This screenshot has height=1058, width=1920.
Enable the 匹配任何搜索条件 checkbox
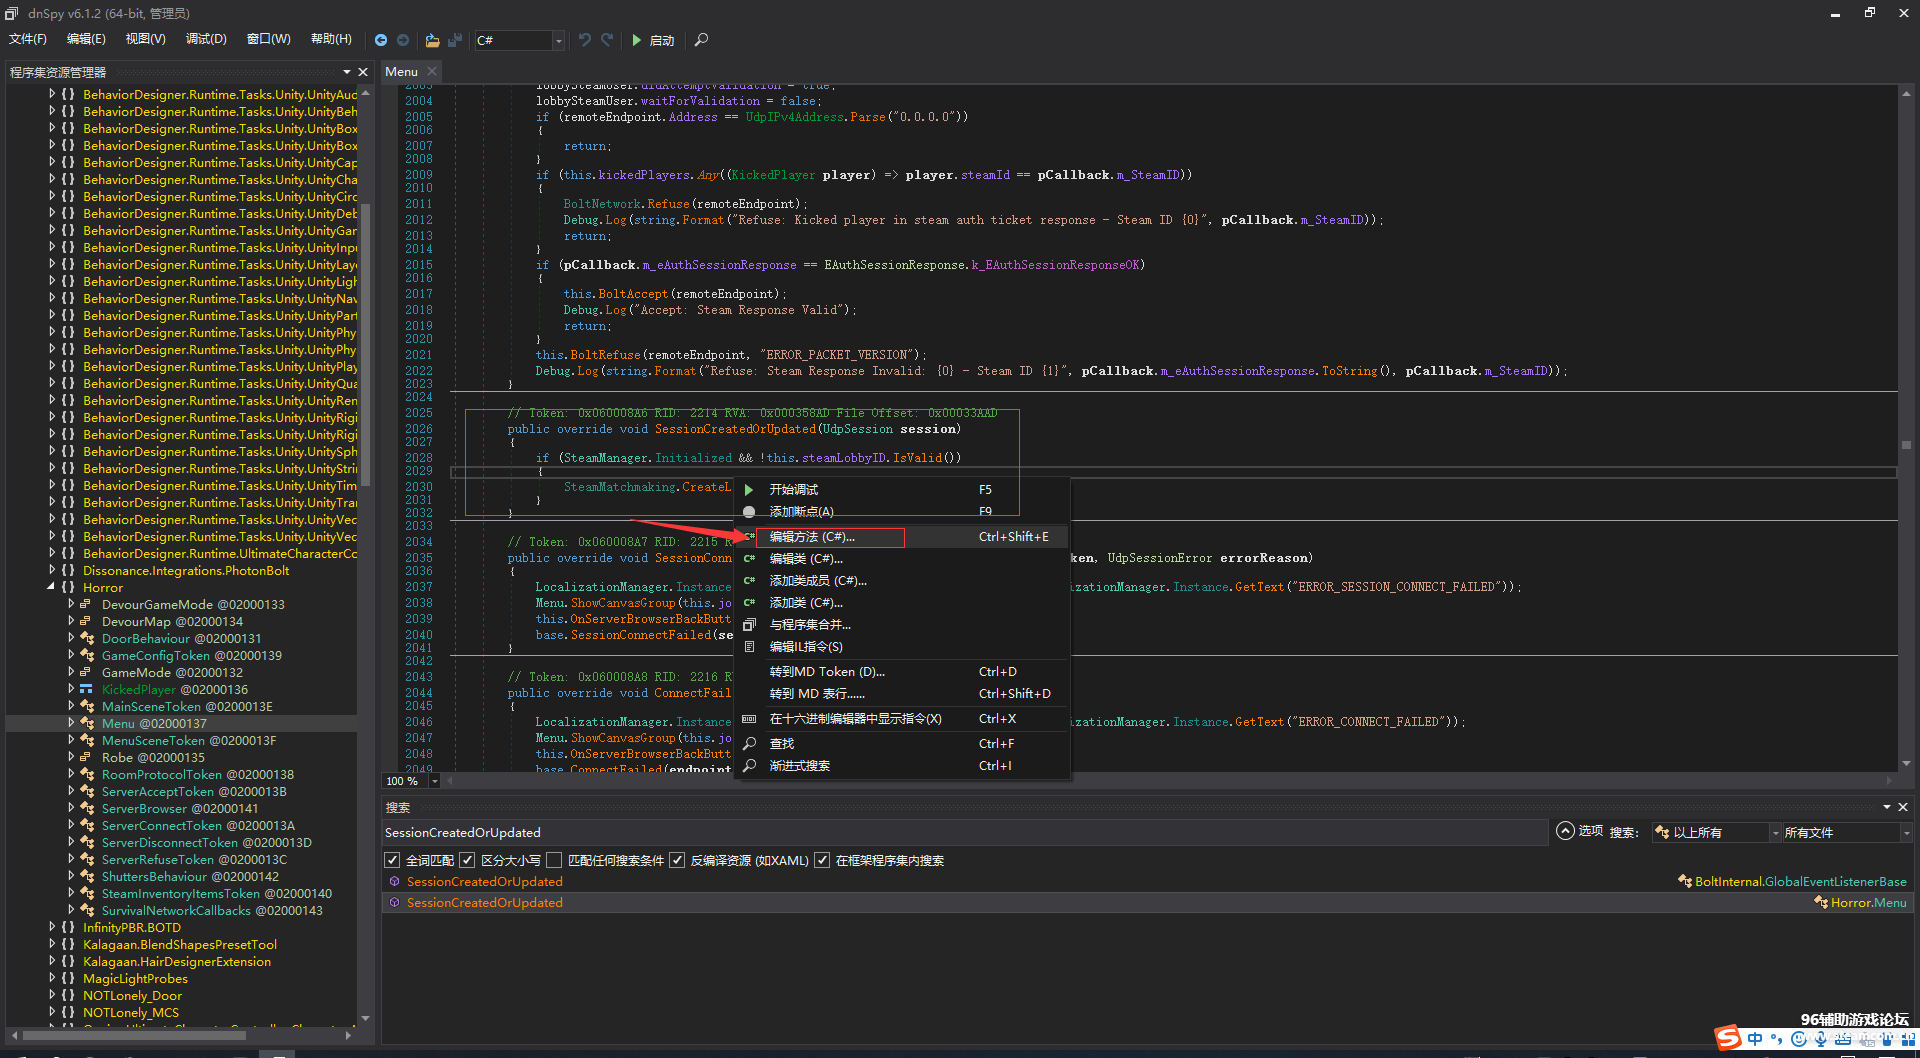tap(554, 860)
